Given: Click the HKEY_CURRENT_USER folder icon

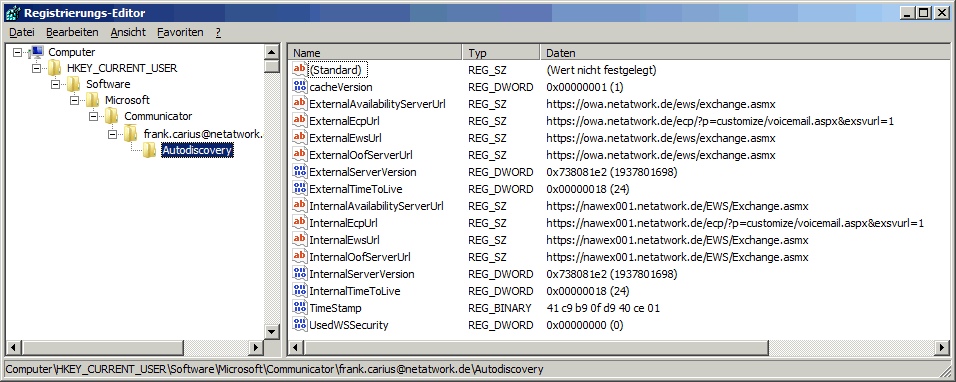Looking at the screenshot, I should pyautogui.click(x=54, y=68).
